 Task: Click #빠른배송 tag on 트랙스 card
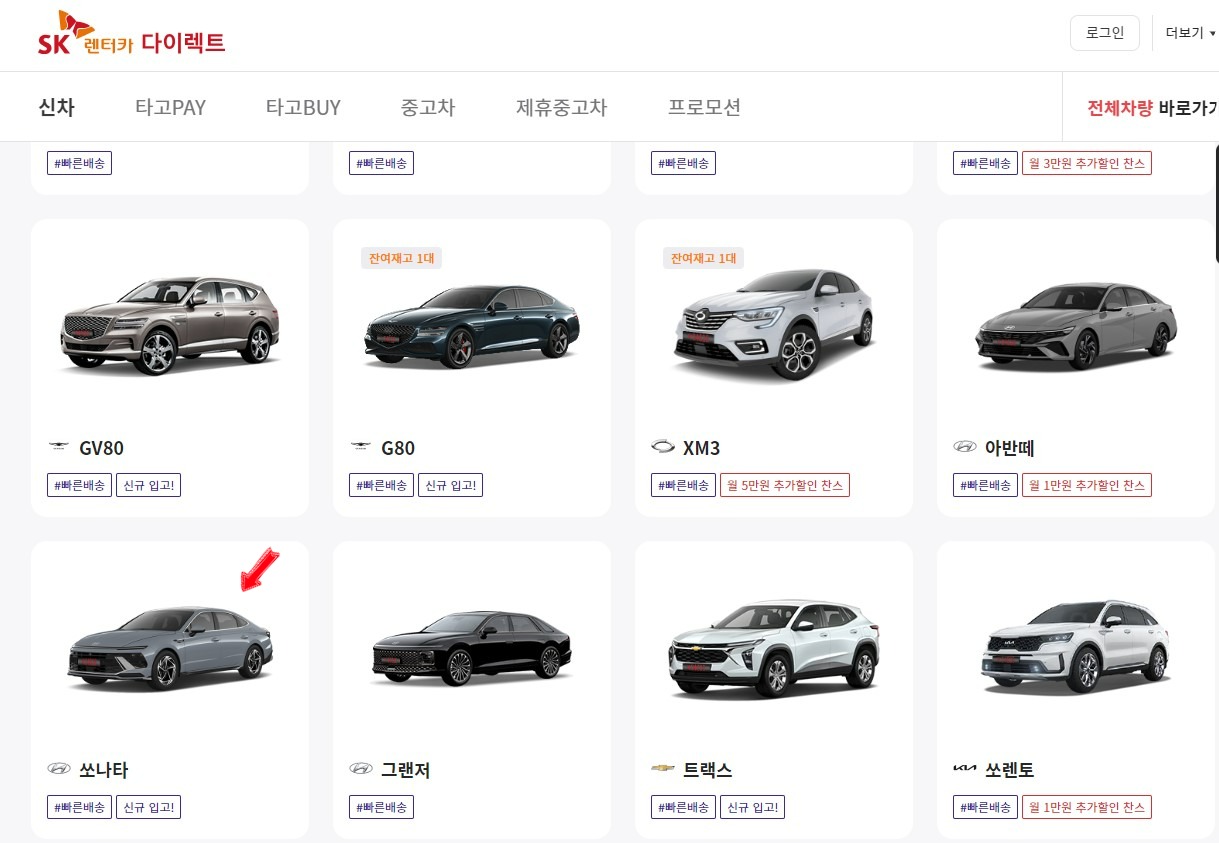683,807
